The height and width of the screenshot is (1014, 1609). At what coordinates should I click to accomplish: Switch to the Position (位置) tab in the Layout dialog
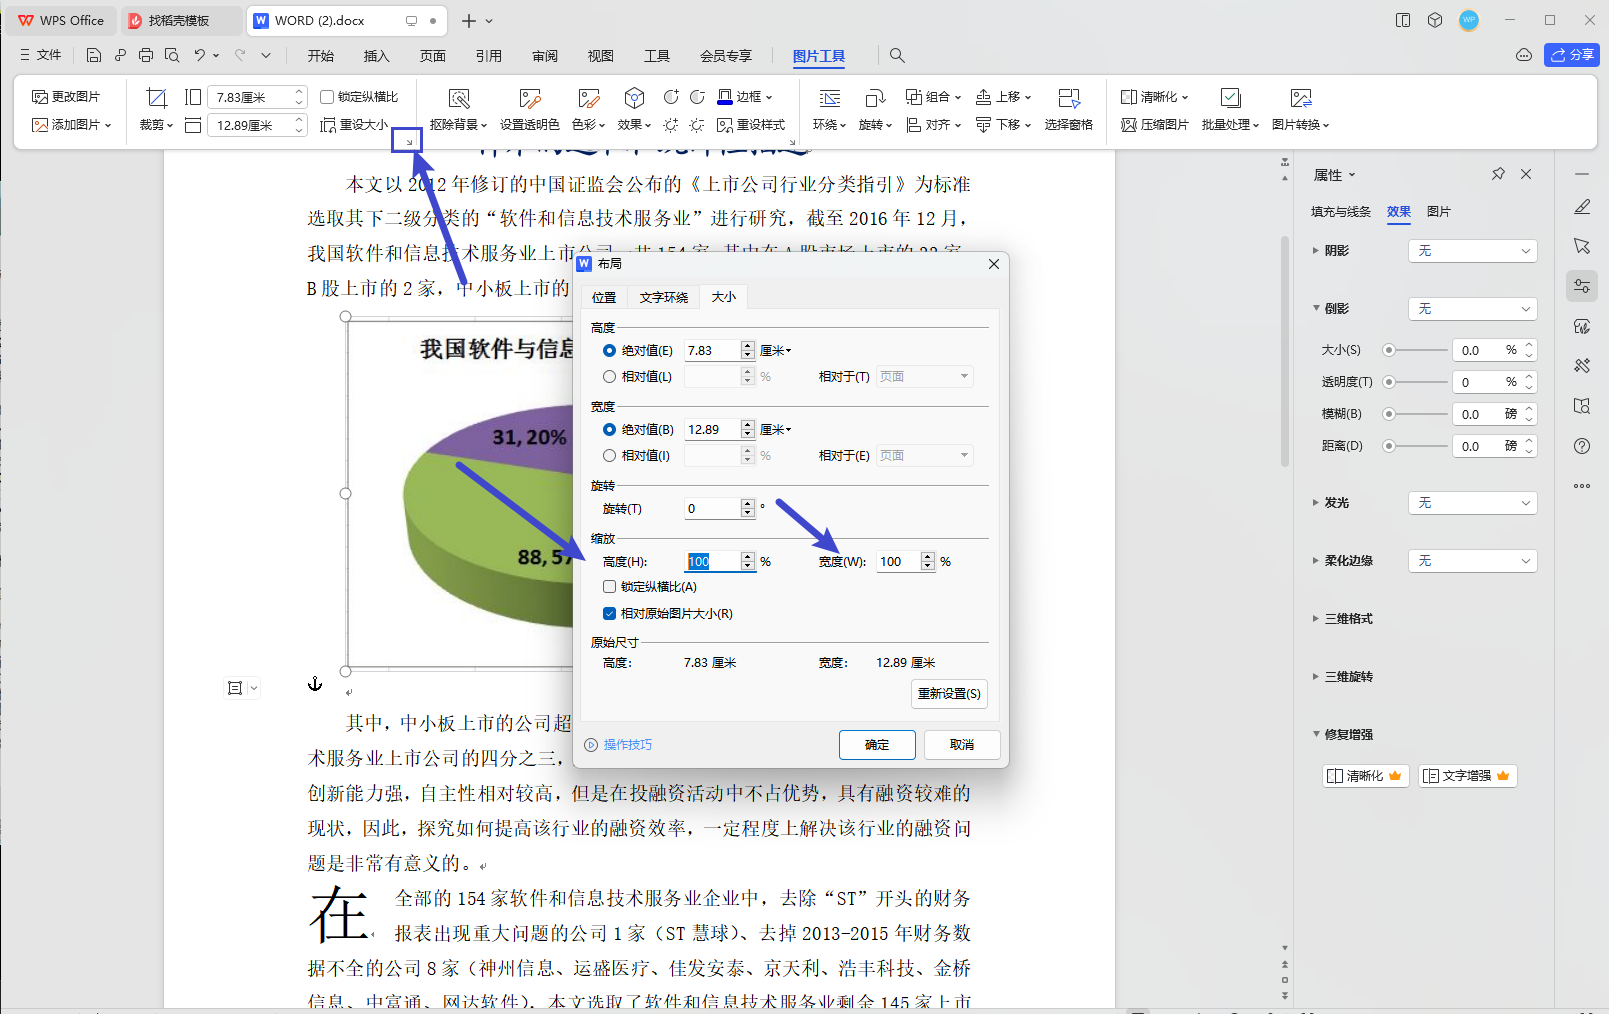[x=604, y=297]
